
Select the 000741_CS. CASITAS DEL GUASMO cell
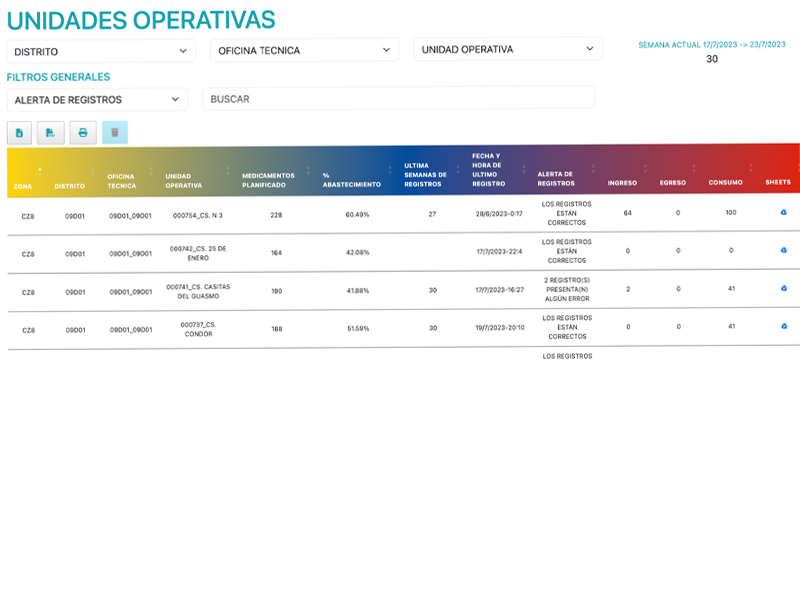coord(198,291)
